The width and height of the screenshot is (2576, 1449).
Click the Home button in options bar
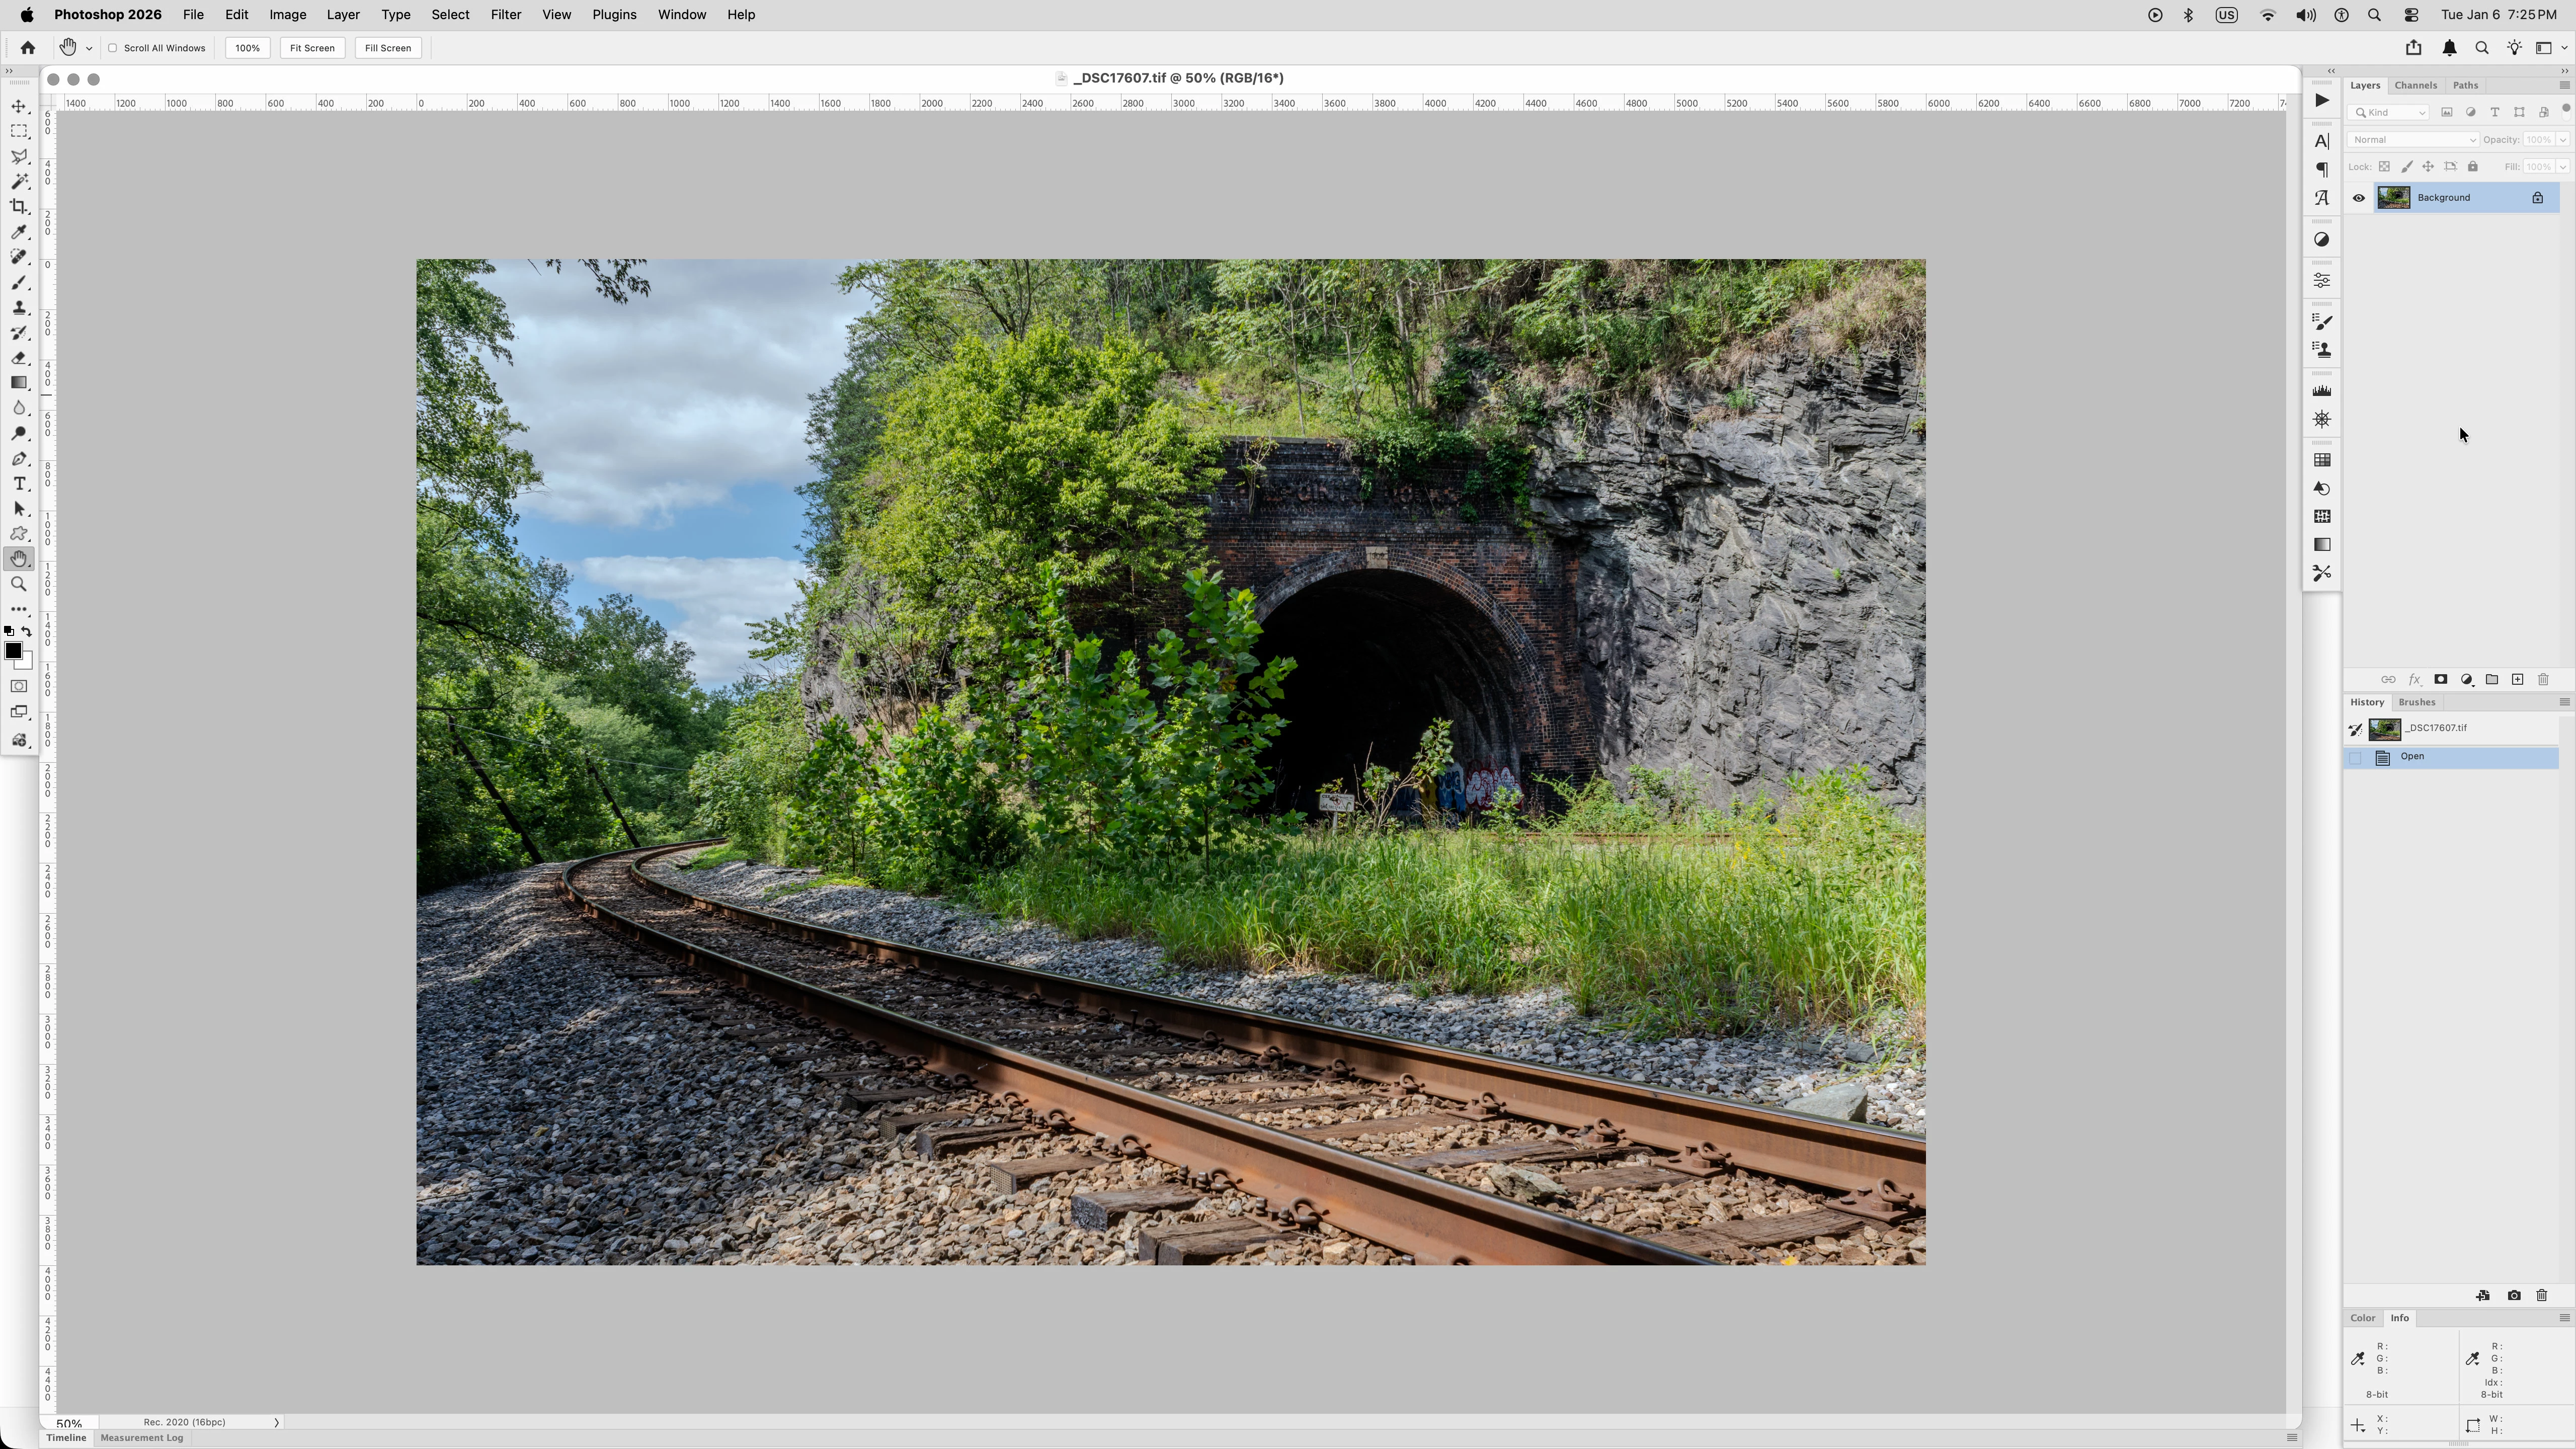point(28,48)
